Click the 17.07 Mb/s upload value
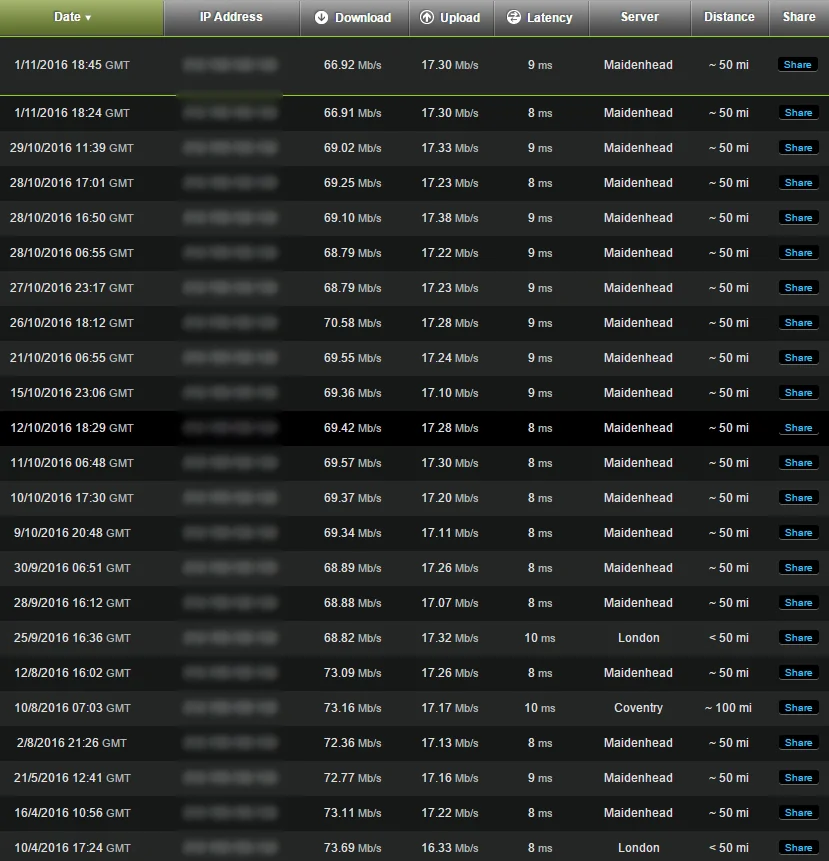Viewport: 829px width, 861px height. click(450, 603)
